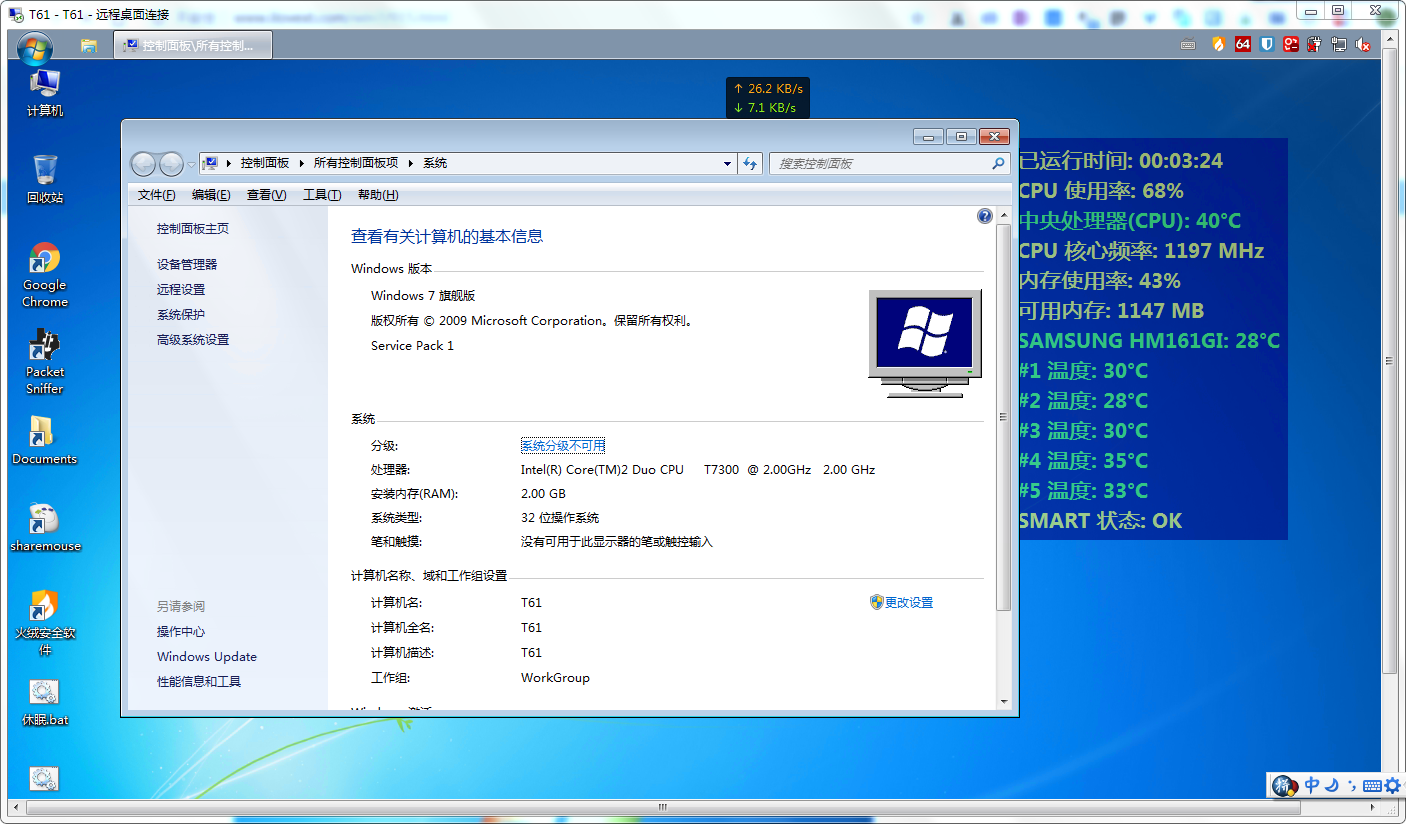Click 更改设置 with shield icon
The image size is (1406, 824).
[x=901, y=603]
